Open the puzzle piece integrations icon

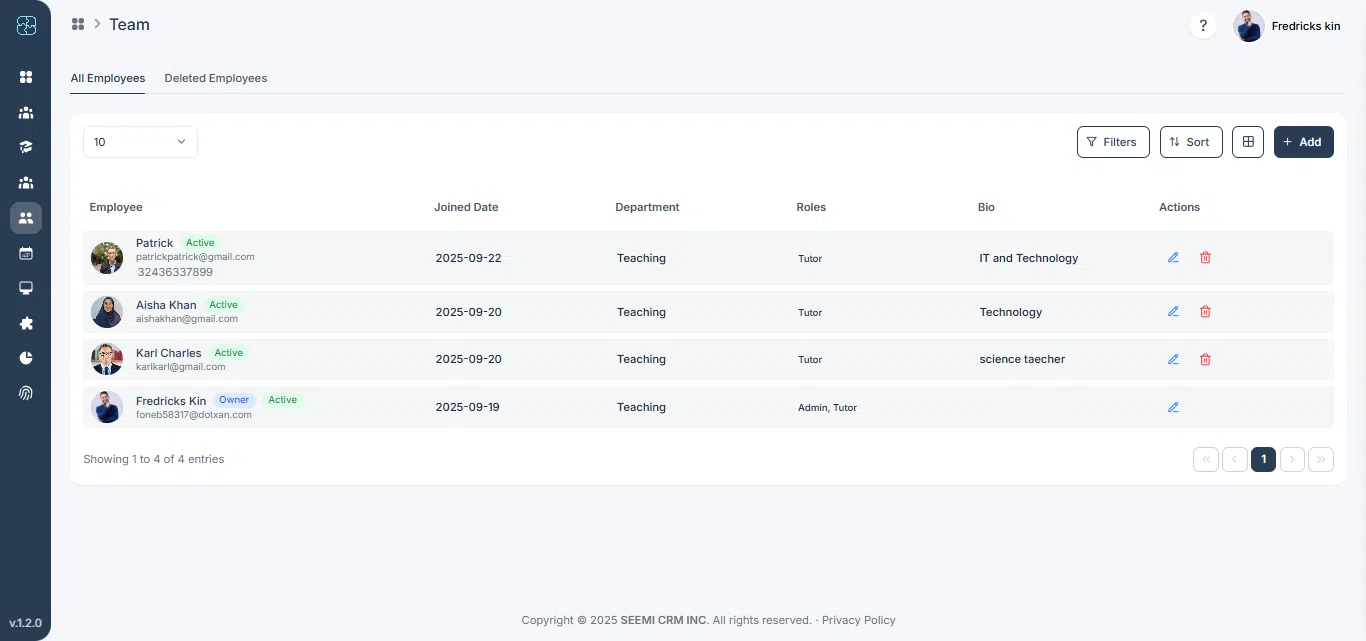point(26,323)
